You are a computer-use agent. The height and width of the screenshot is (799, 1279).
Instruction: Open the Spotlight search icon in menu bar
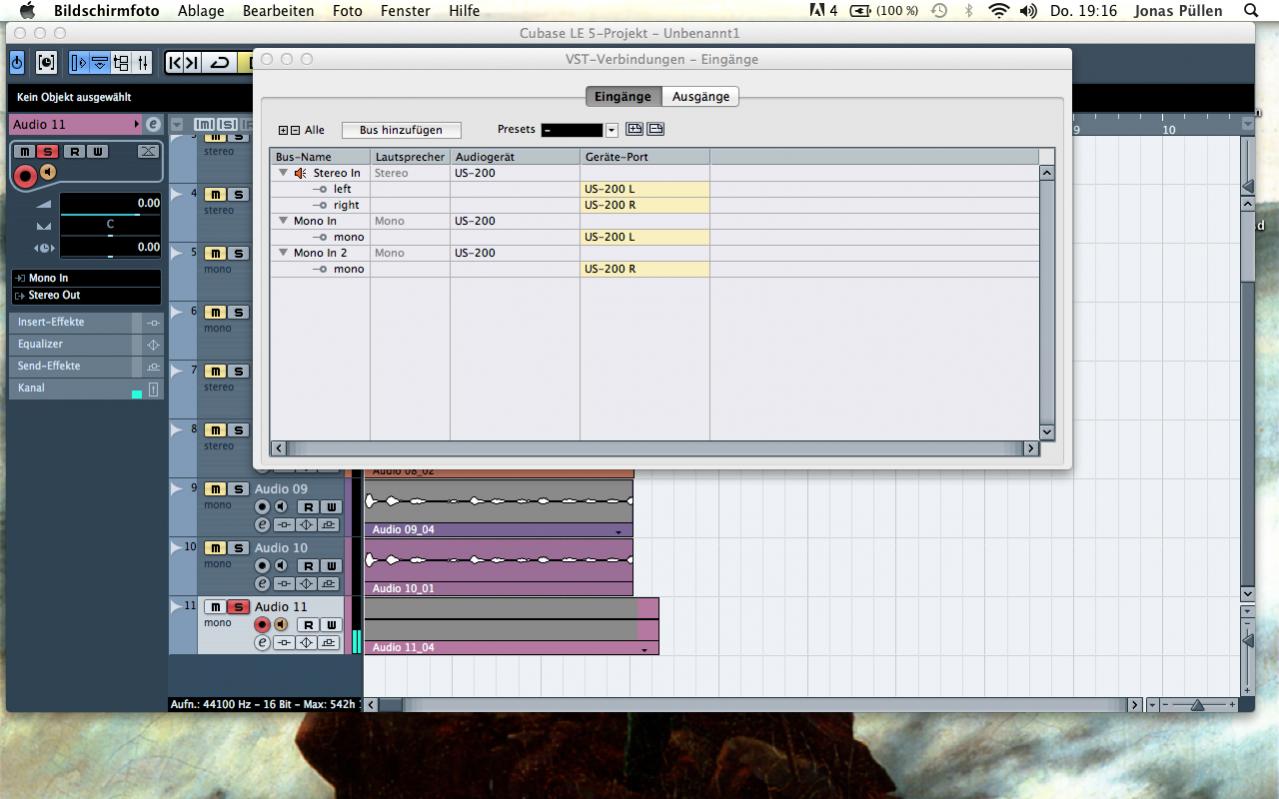[x=1251, y=11]
